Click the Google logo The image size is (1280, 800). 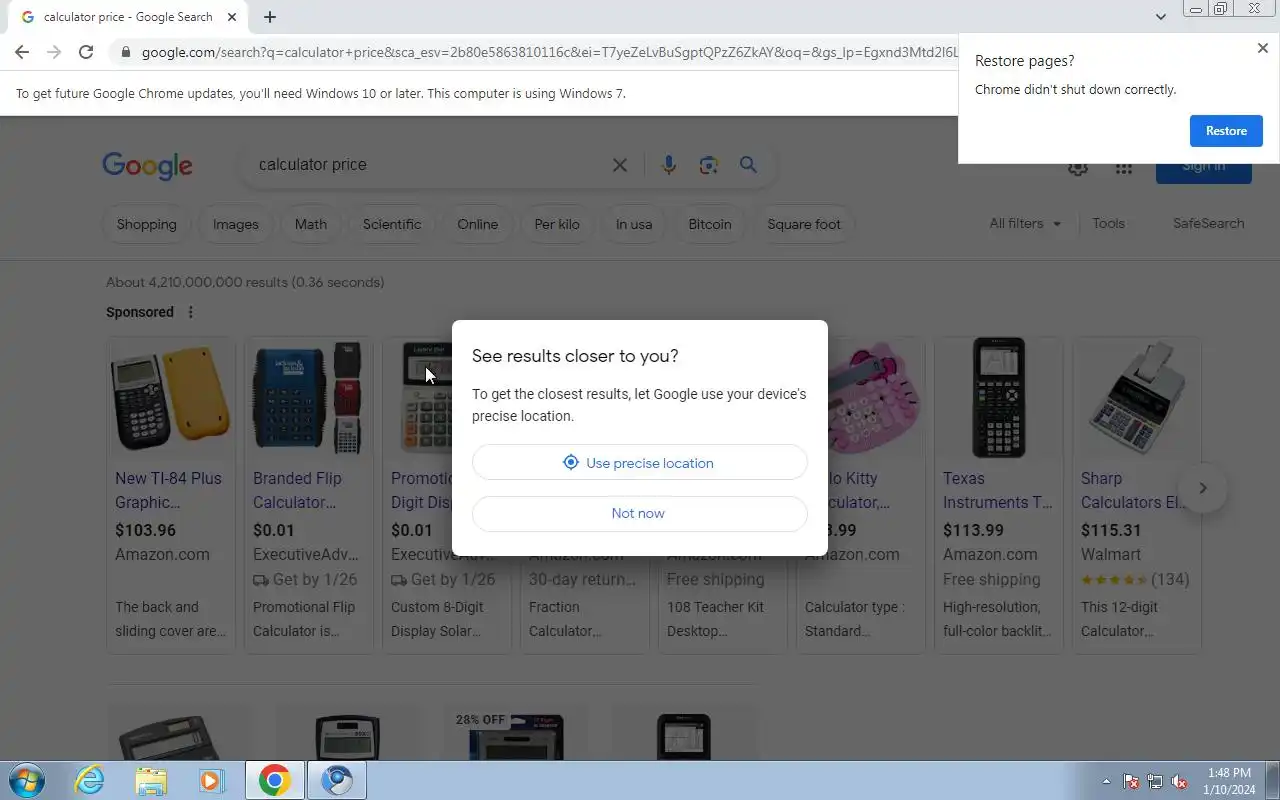click(147, 166)
